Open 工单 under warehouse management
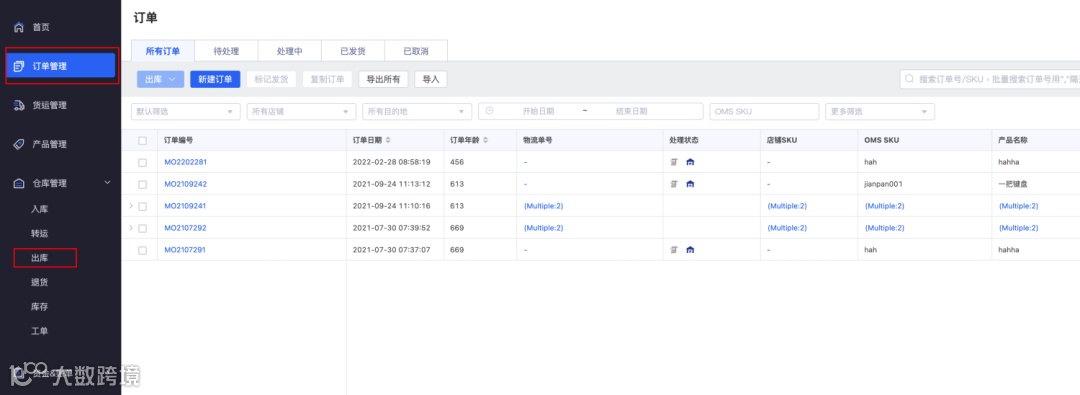1080x395 pixels. pos(39,332)
